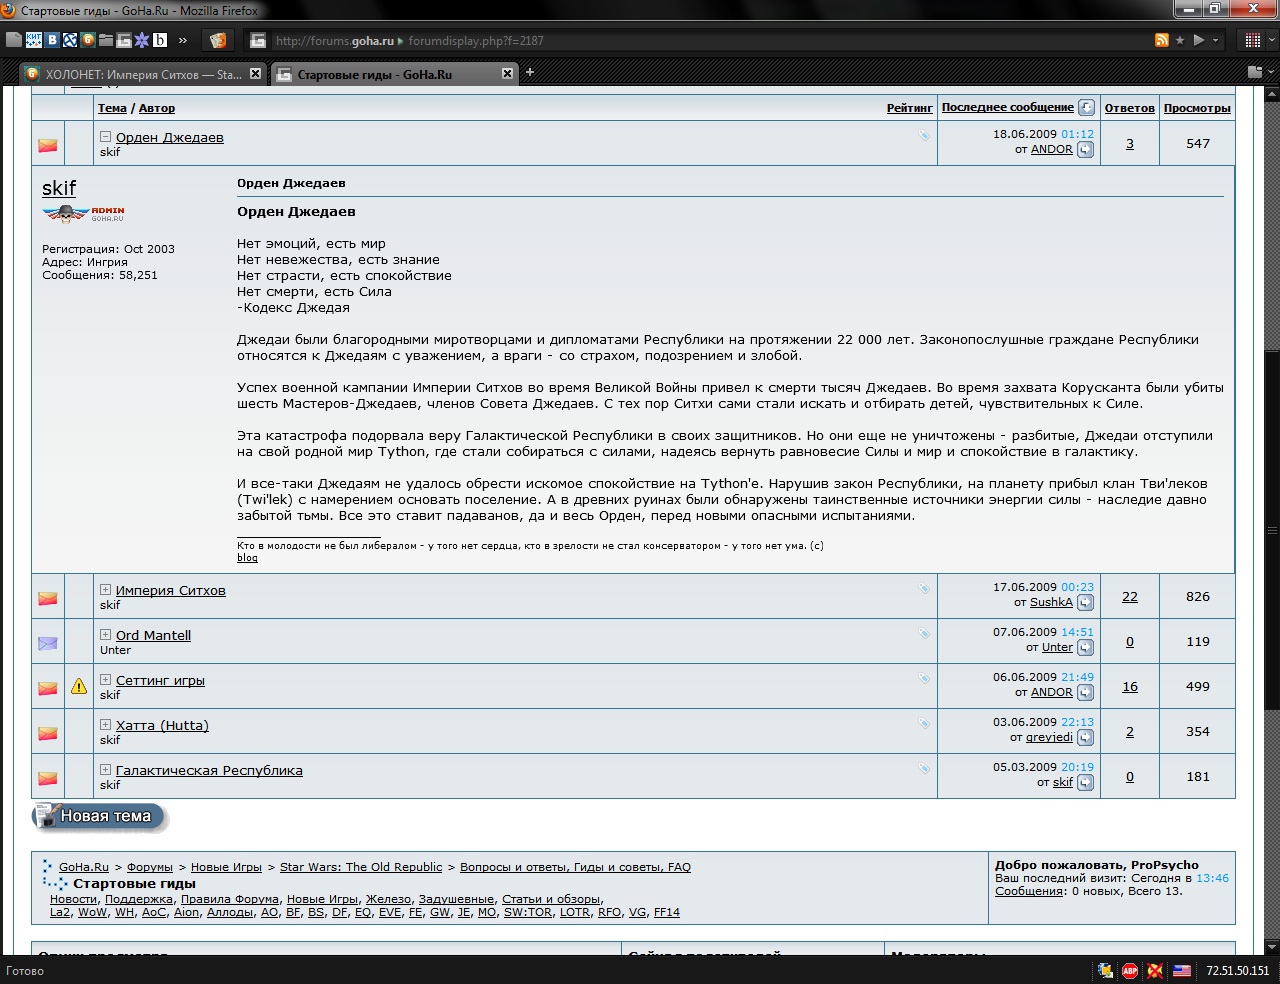Screen dimensions: 1280x984
Task: Click the Go play arrow in the address bar
Action: pyautogui.click(x=1199, y=40)
